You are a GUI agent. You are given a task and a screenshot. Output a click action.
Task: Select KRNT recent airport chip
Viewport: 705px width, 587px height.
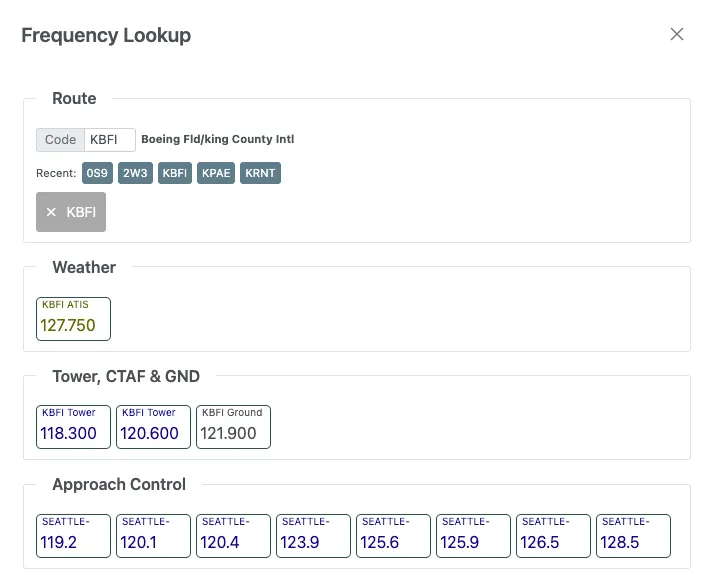click(x=260, y=173)
